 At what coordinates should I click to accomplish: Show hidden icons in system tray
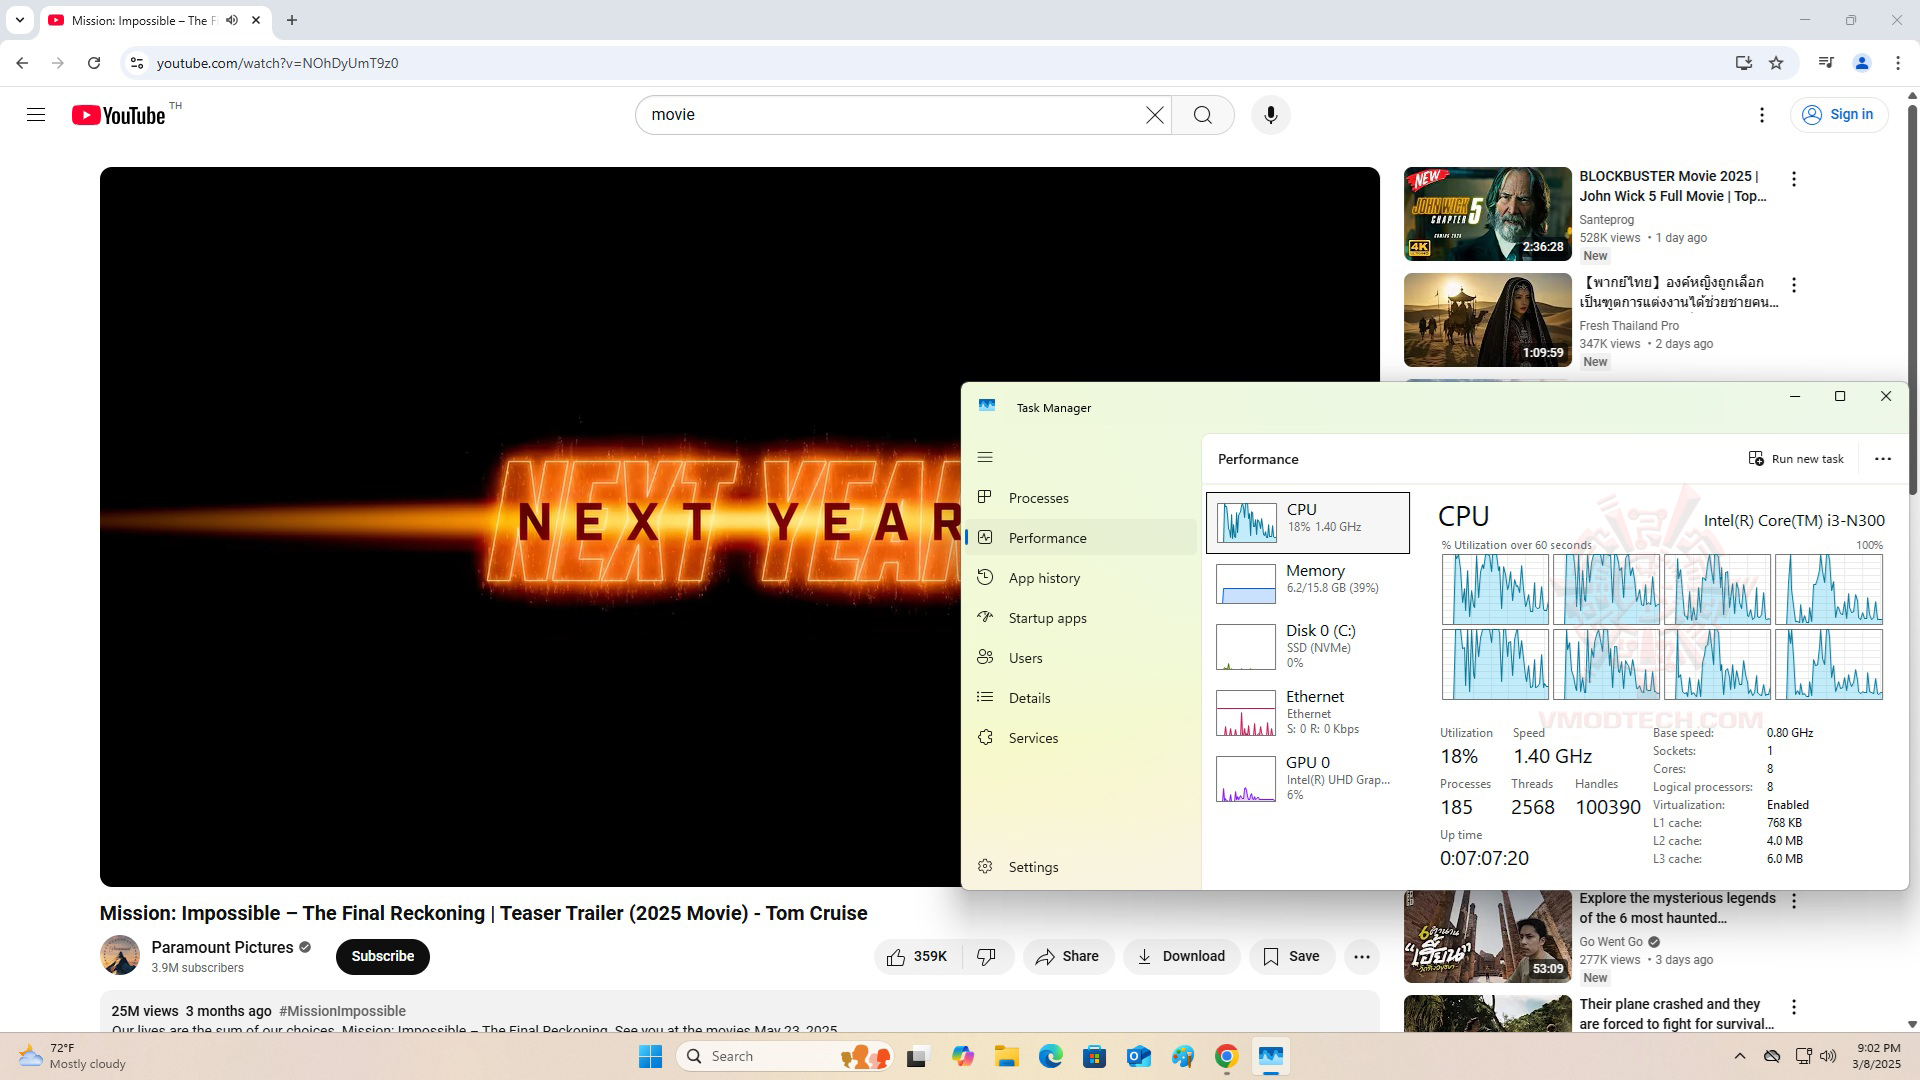pyautogui.click(x=1739, y=1056)
